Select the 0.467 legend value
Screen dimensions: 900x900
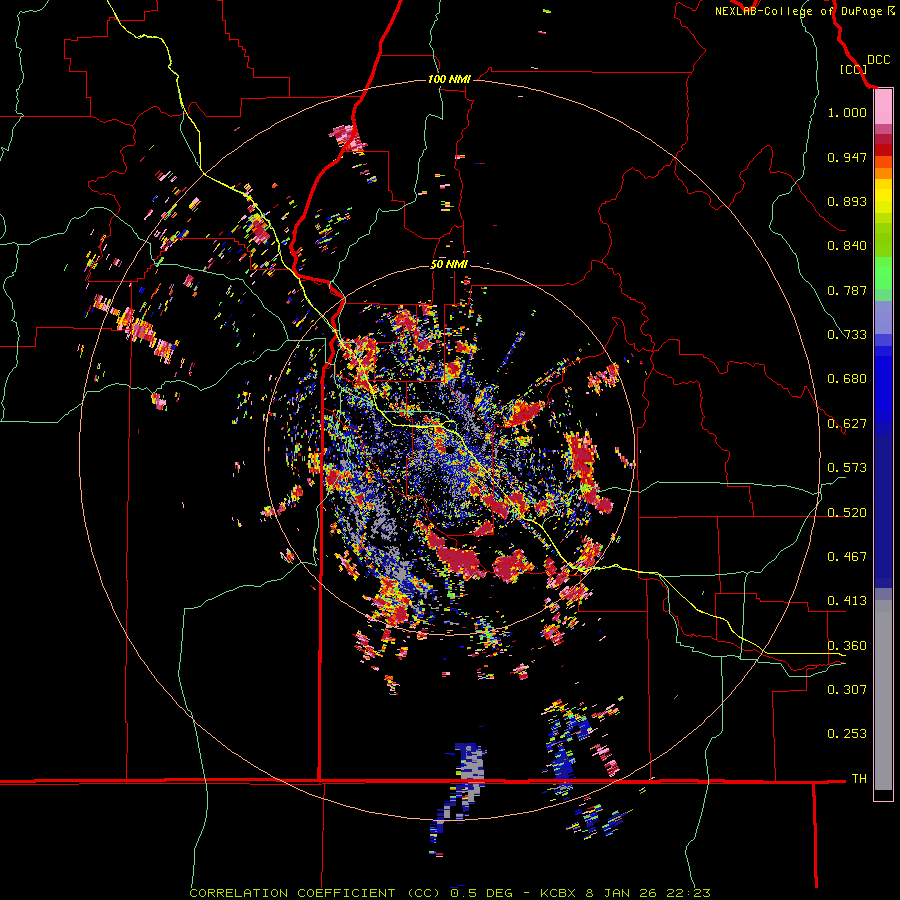click(x=847, y=557)
